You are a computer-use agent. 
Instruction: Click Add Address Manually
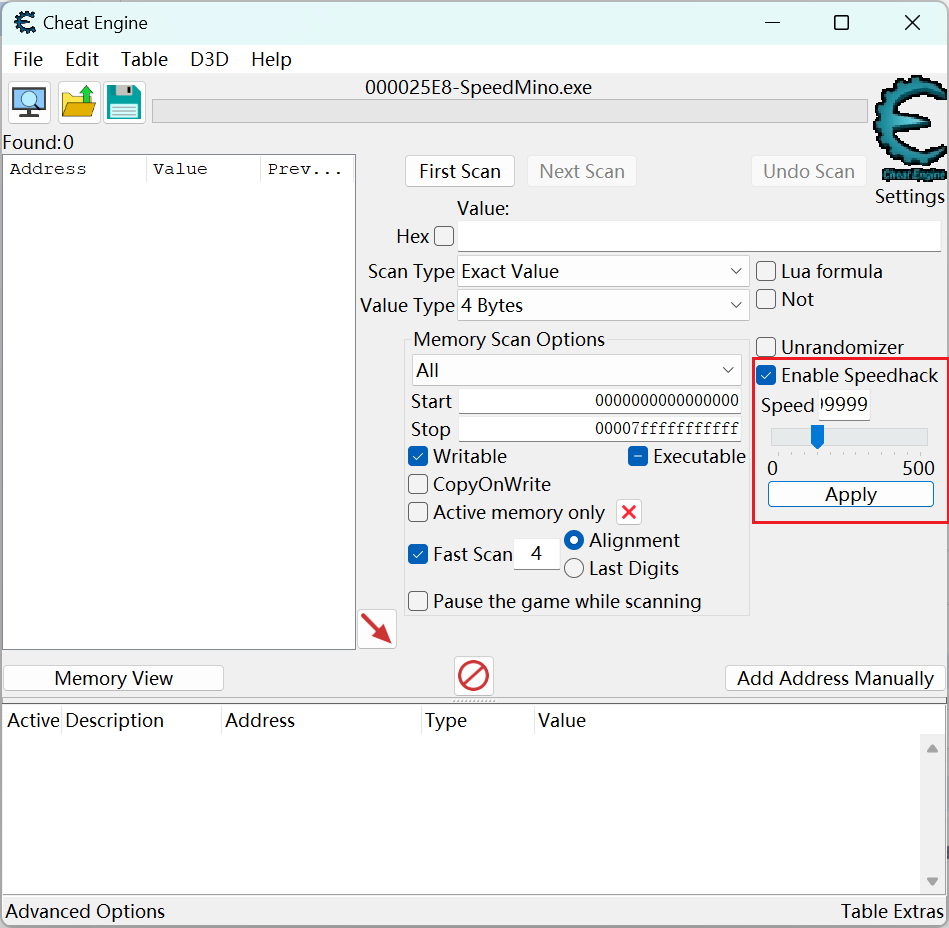click(835, 678)
